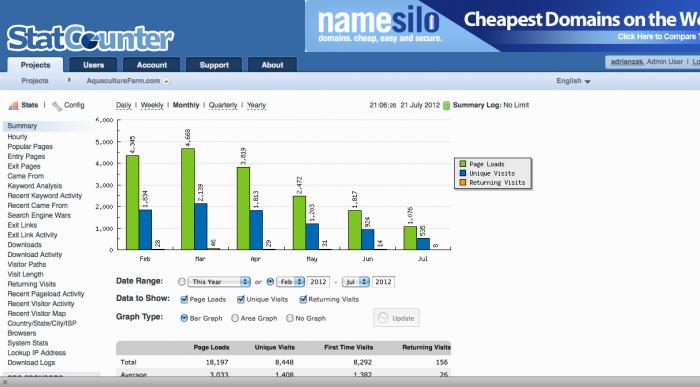Viewport: 700px width, 387px height.
Task: Open Exit Pages in the sidebar
Action: 24,166
